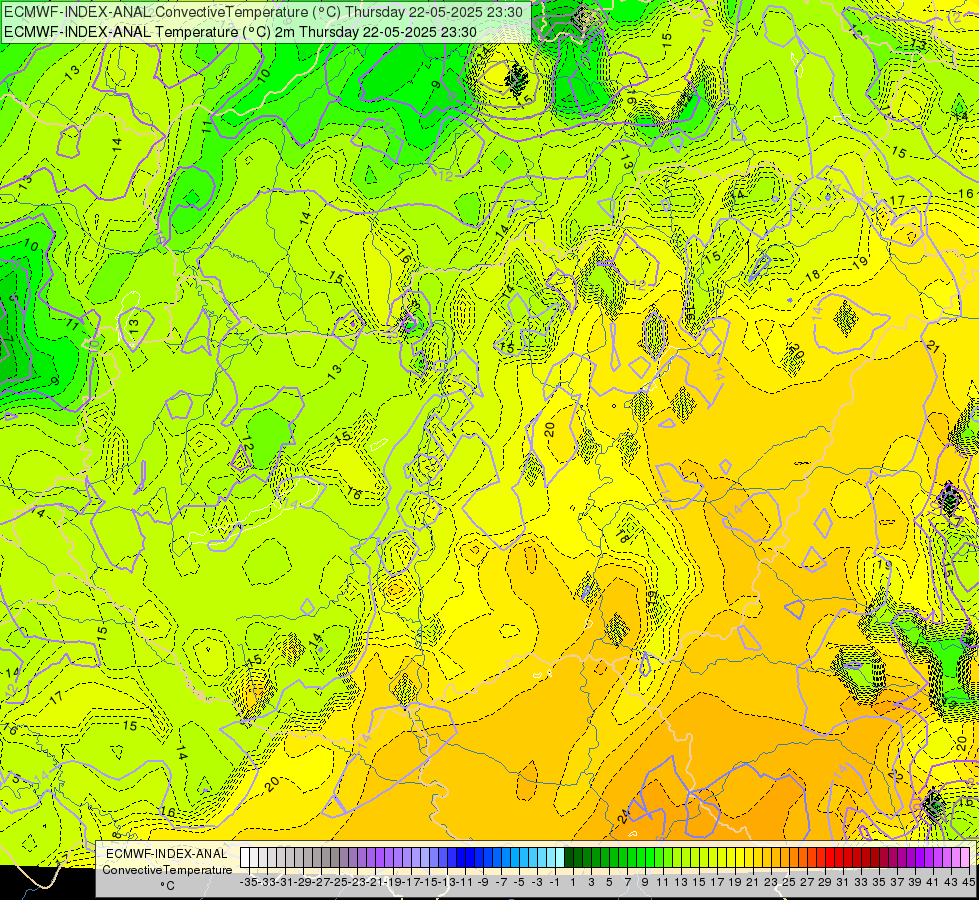
Task: Click the -21 value on the legend scale
Action: 375,882
